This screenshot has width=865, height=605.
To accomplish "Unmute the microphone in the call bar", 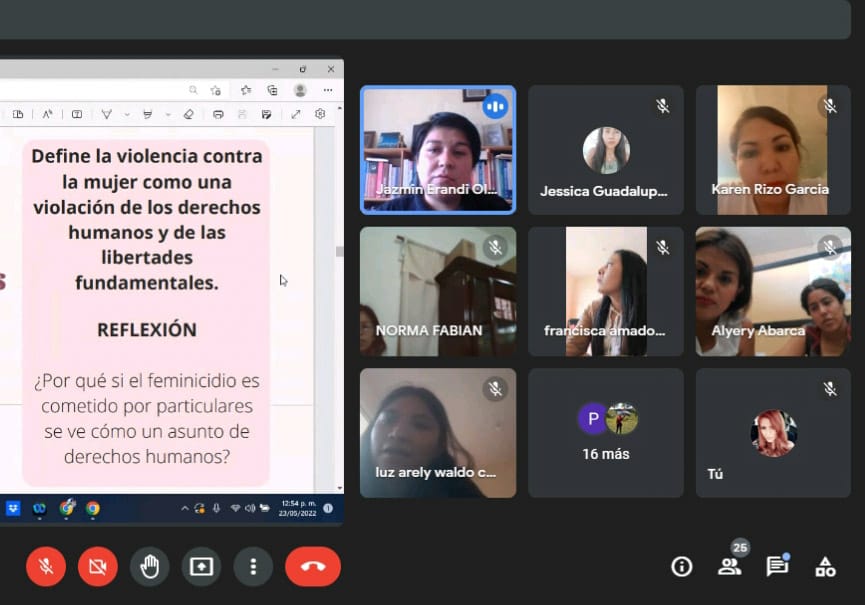I will (x=46, y=567).
